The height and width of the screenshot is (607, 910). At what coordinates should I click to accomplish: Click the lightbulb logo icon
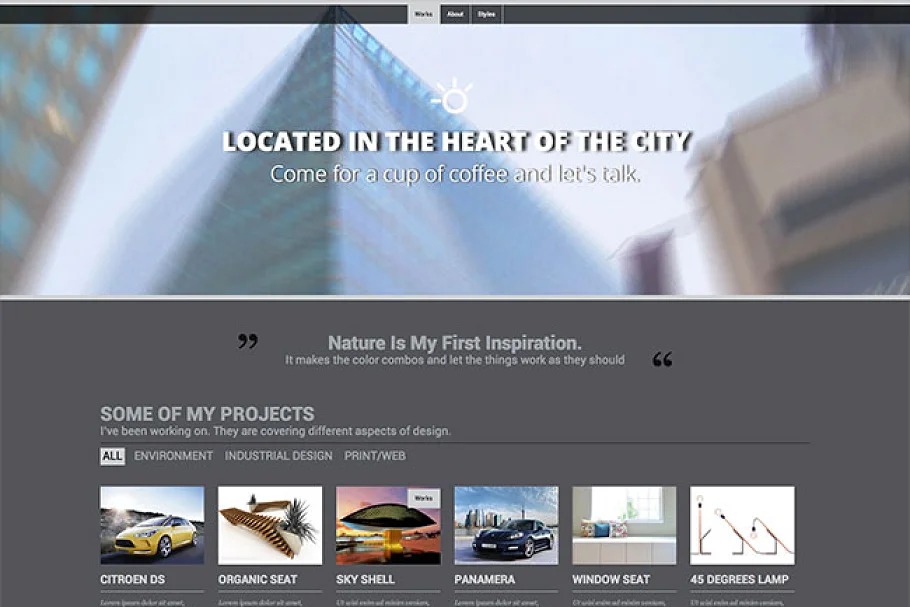click(453, 96)
